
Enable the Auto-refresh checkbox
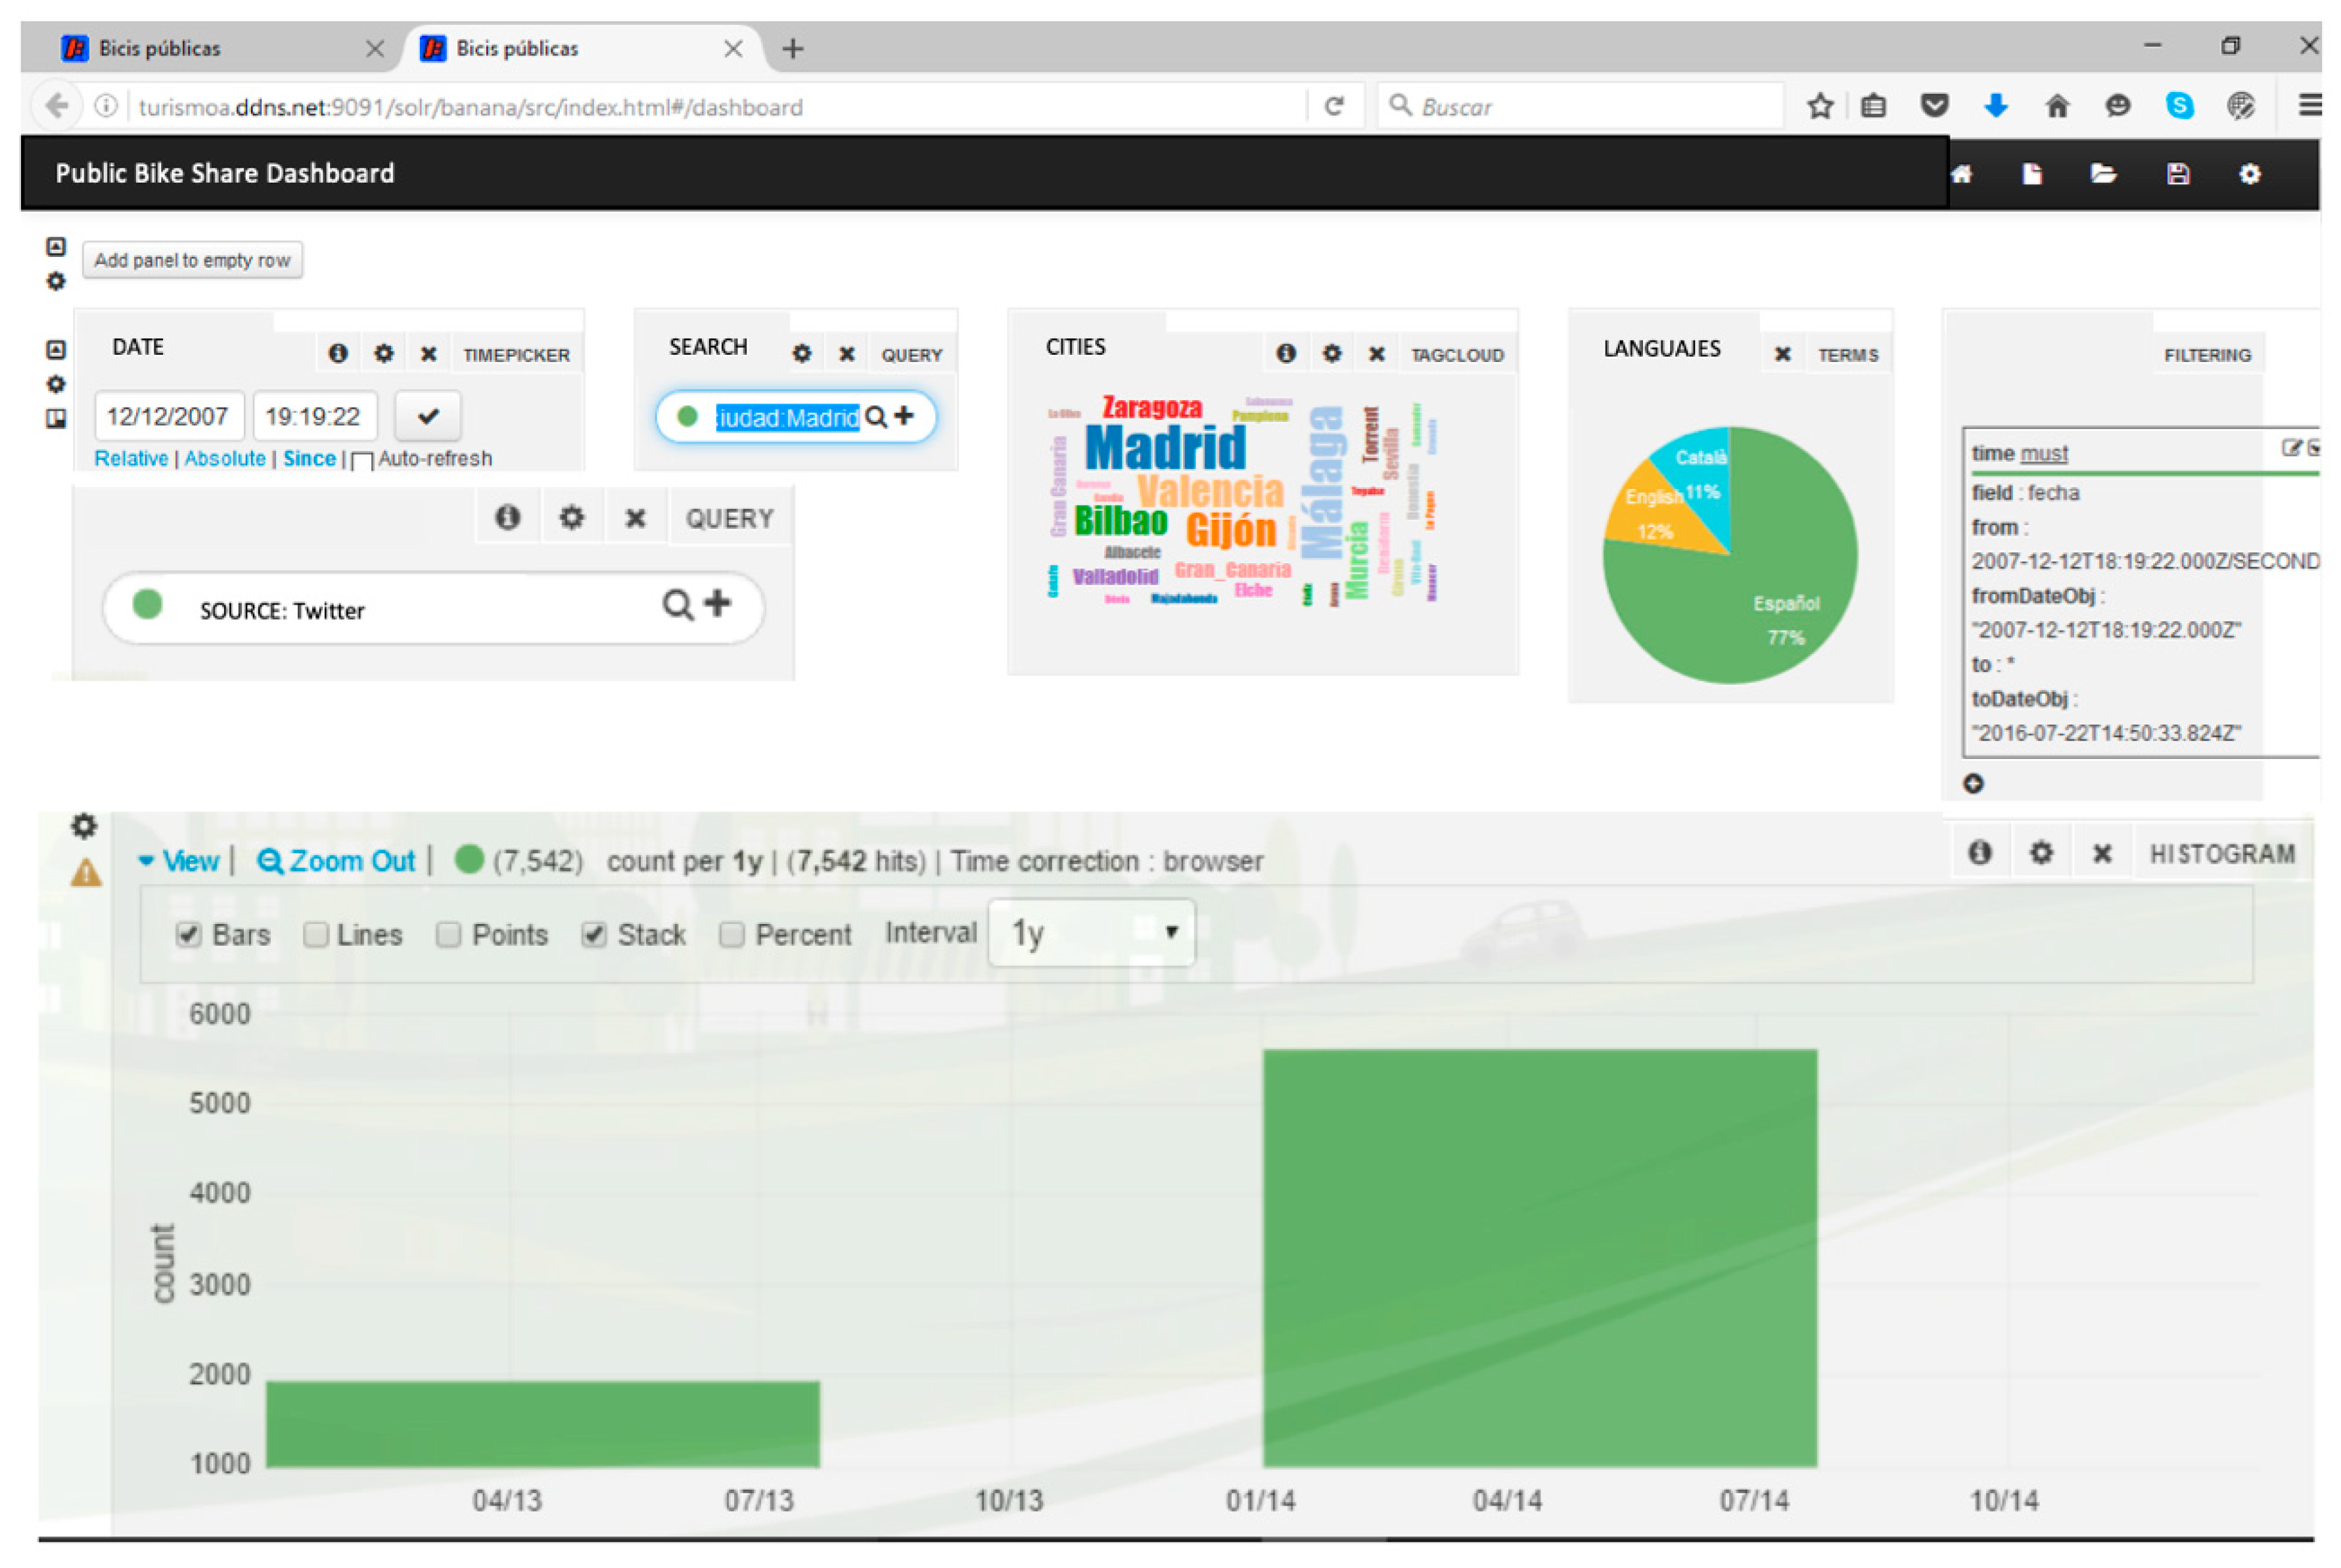click(362, 461)
